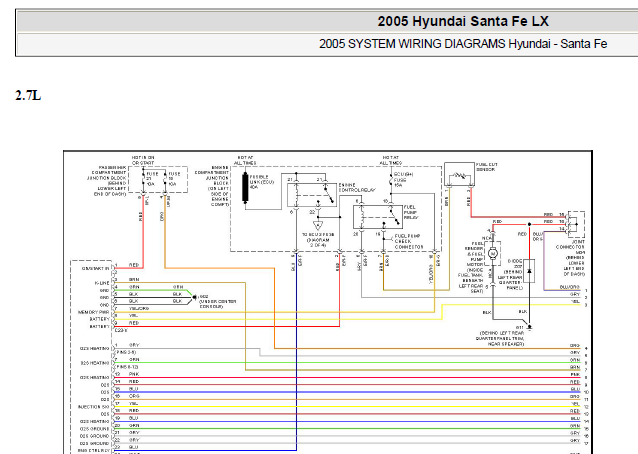Click the '2005 SYSTEM WIRING DIAGRAMS Hyundai - Santa Fe' subtitle

tap(463, 44)
